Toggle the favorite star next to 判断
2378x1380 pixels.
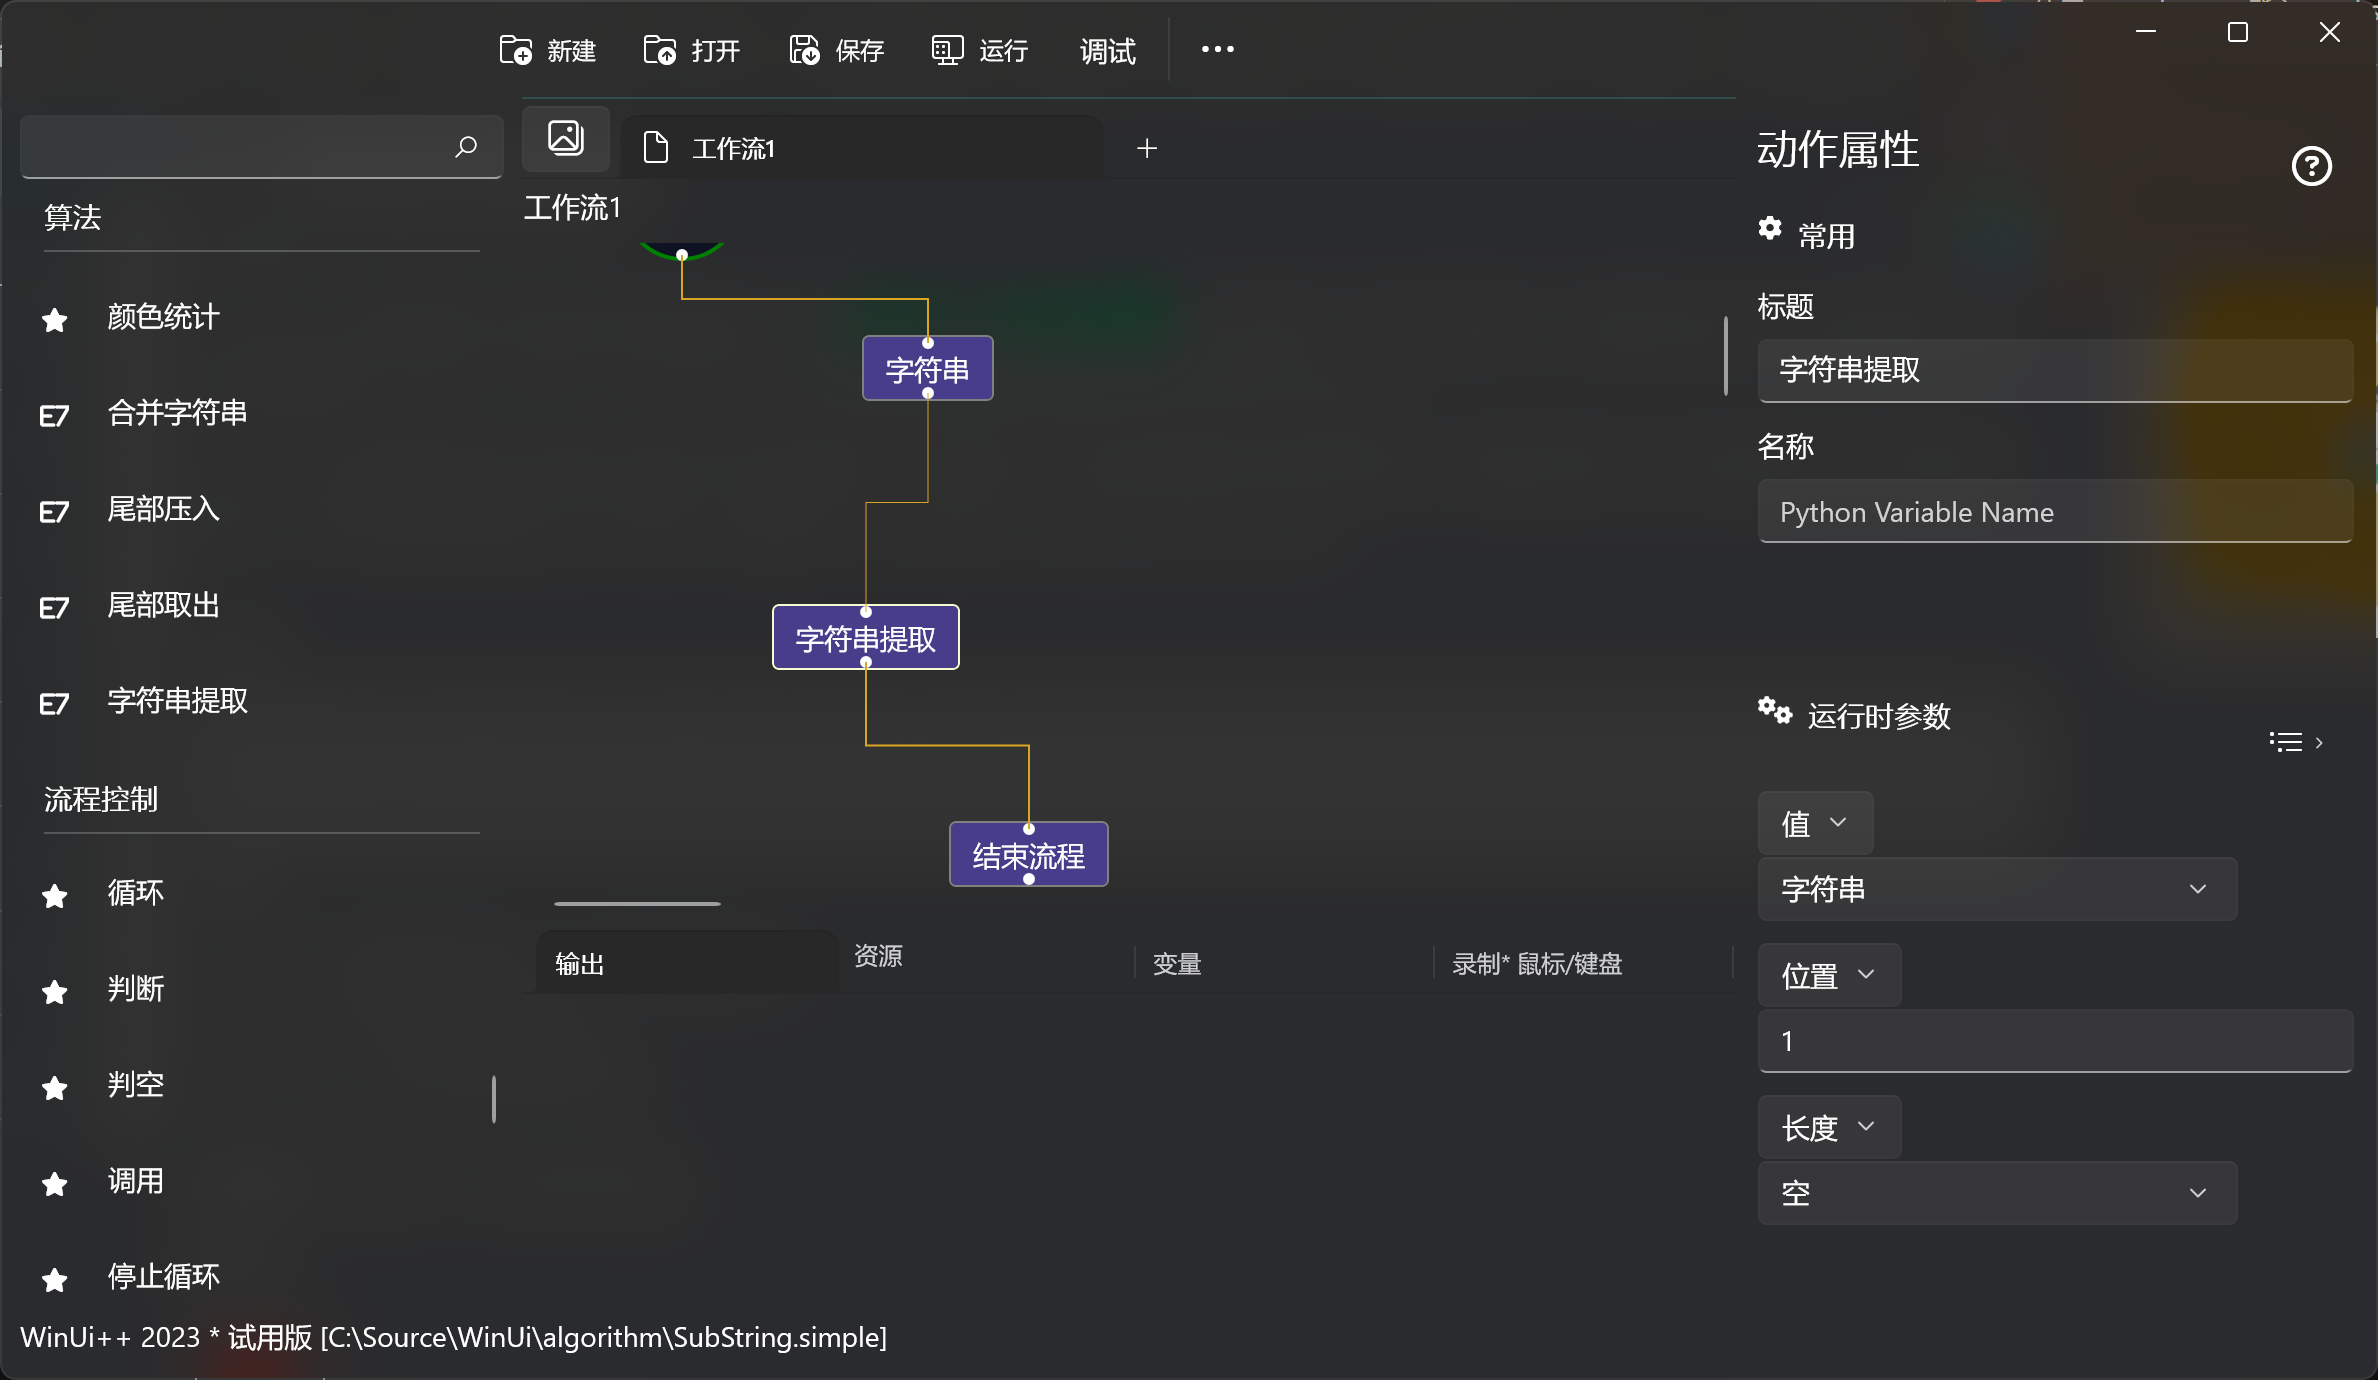click(53, 991)
